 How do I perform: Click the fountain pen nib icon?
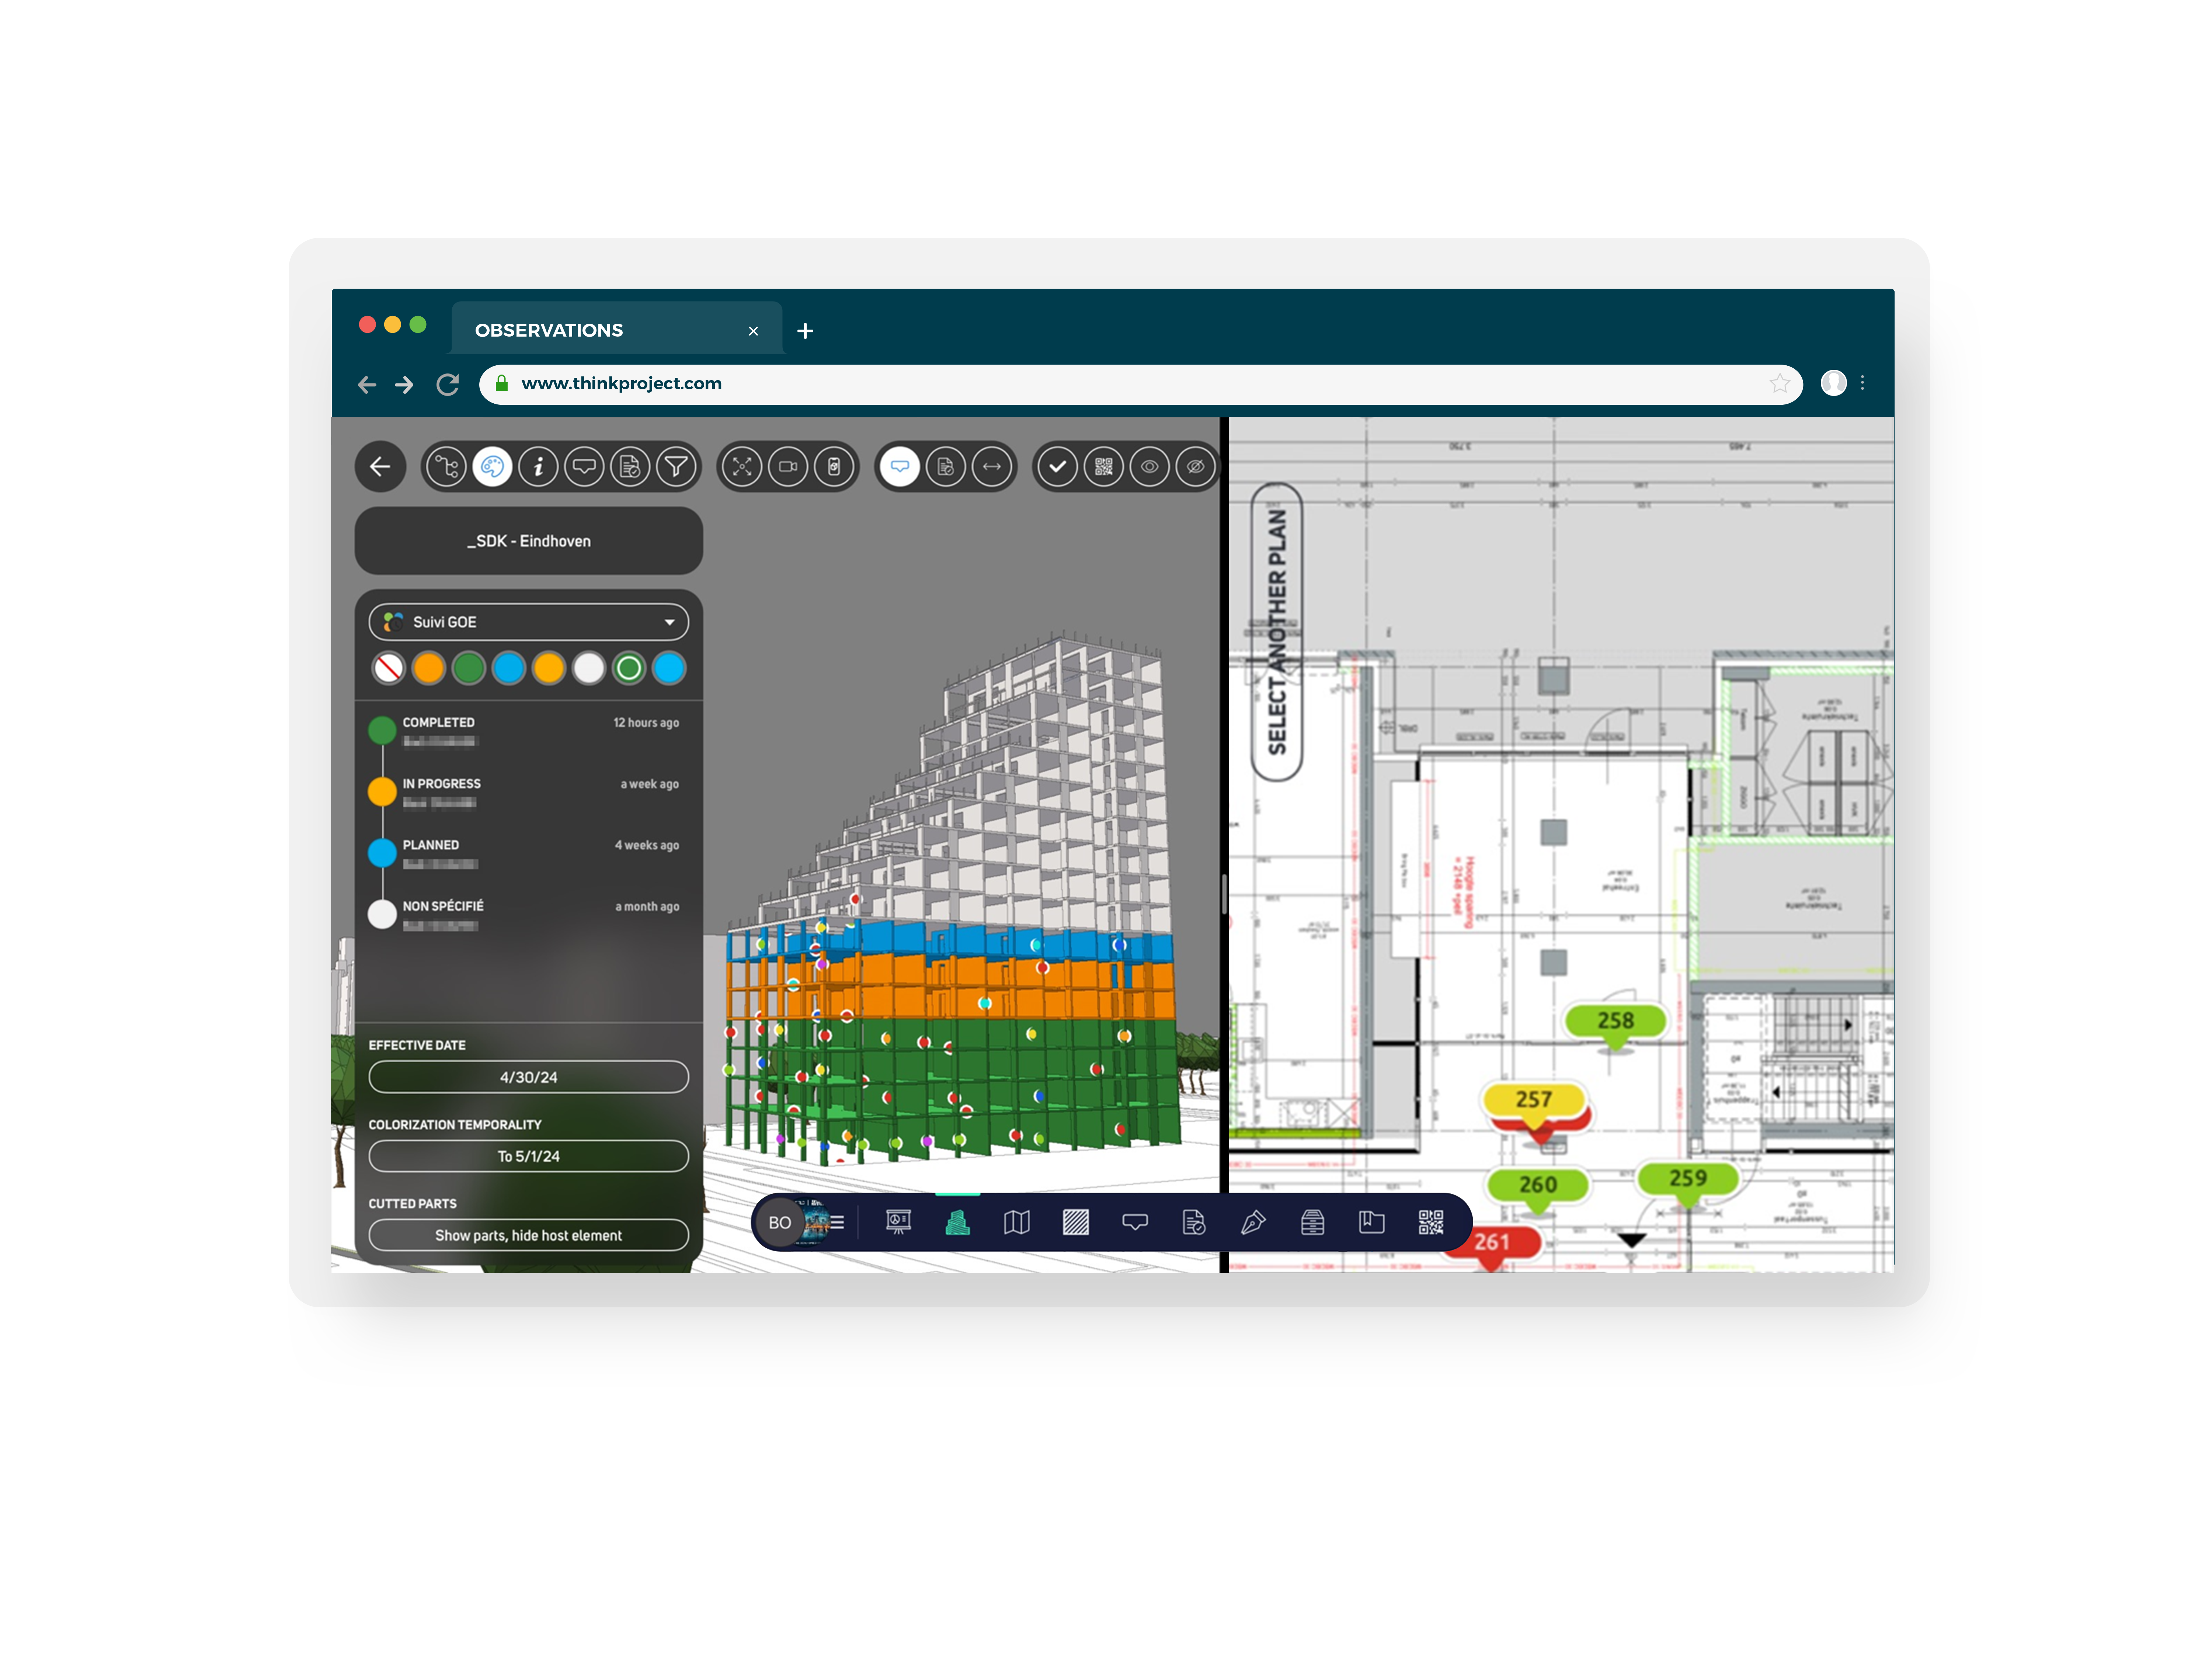tap(1253, 1222)
